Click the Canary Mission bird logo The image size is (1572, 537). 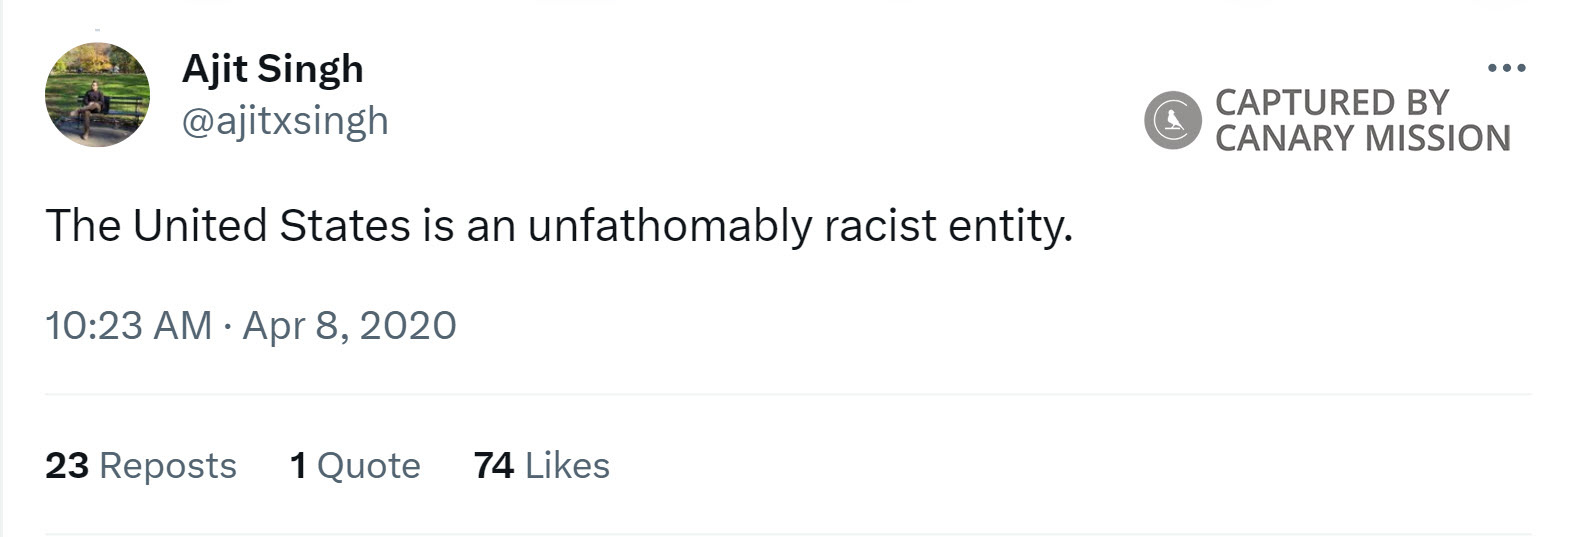click(x=1172, y=120)
